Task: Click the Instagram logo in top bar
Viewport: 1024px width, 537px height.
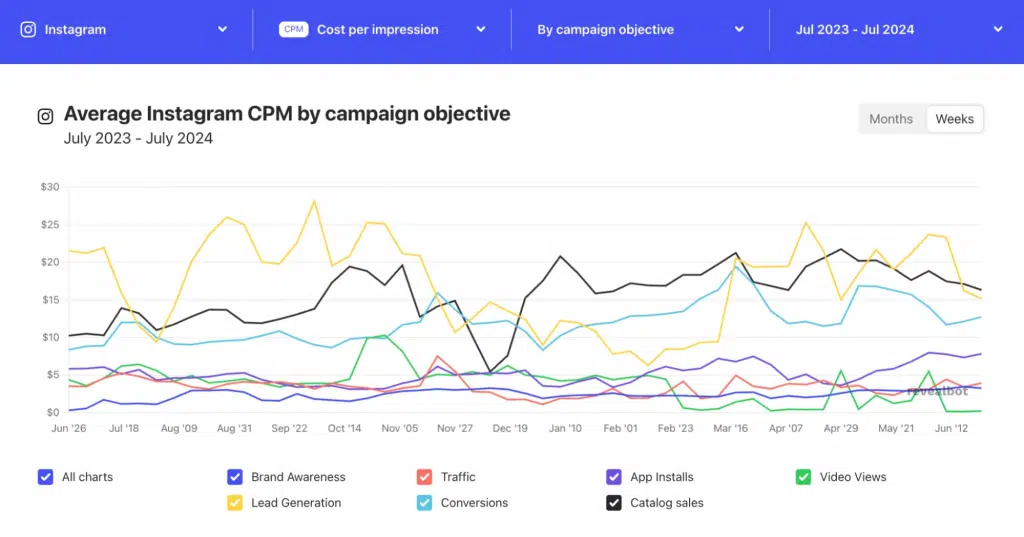Action: click(x=28, y=30)
